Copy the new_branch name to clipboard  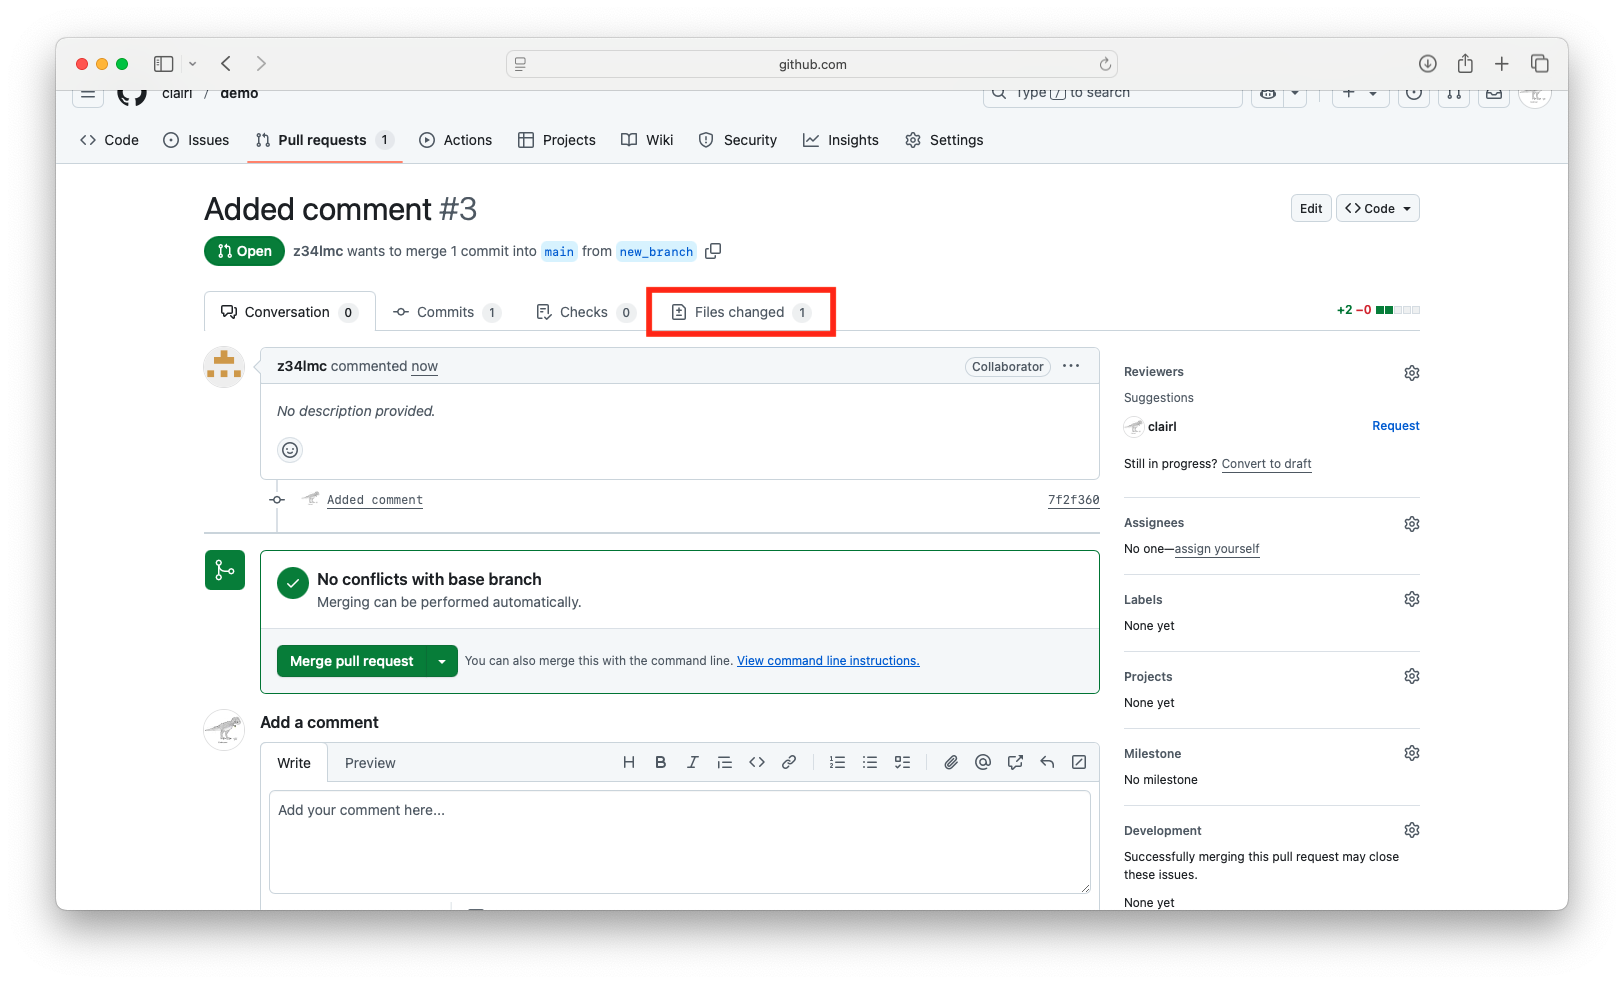pos(713,251)
